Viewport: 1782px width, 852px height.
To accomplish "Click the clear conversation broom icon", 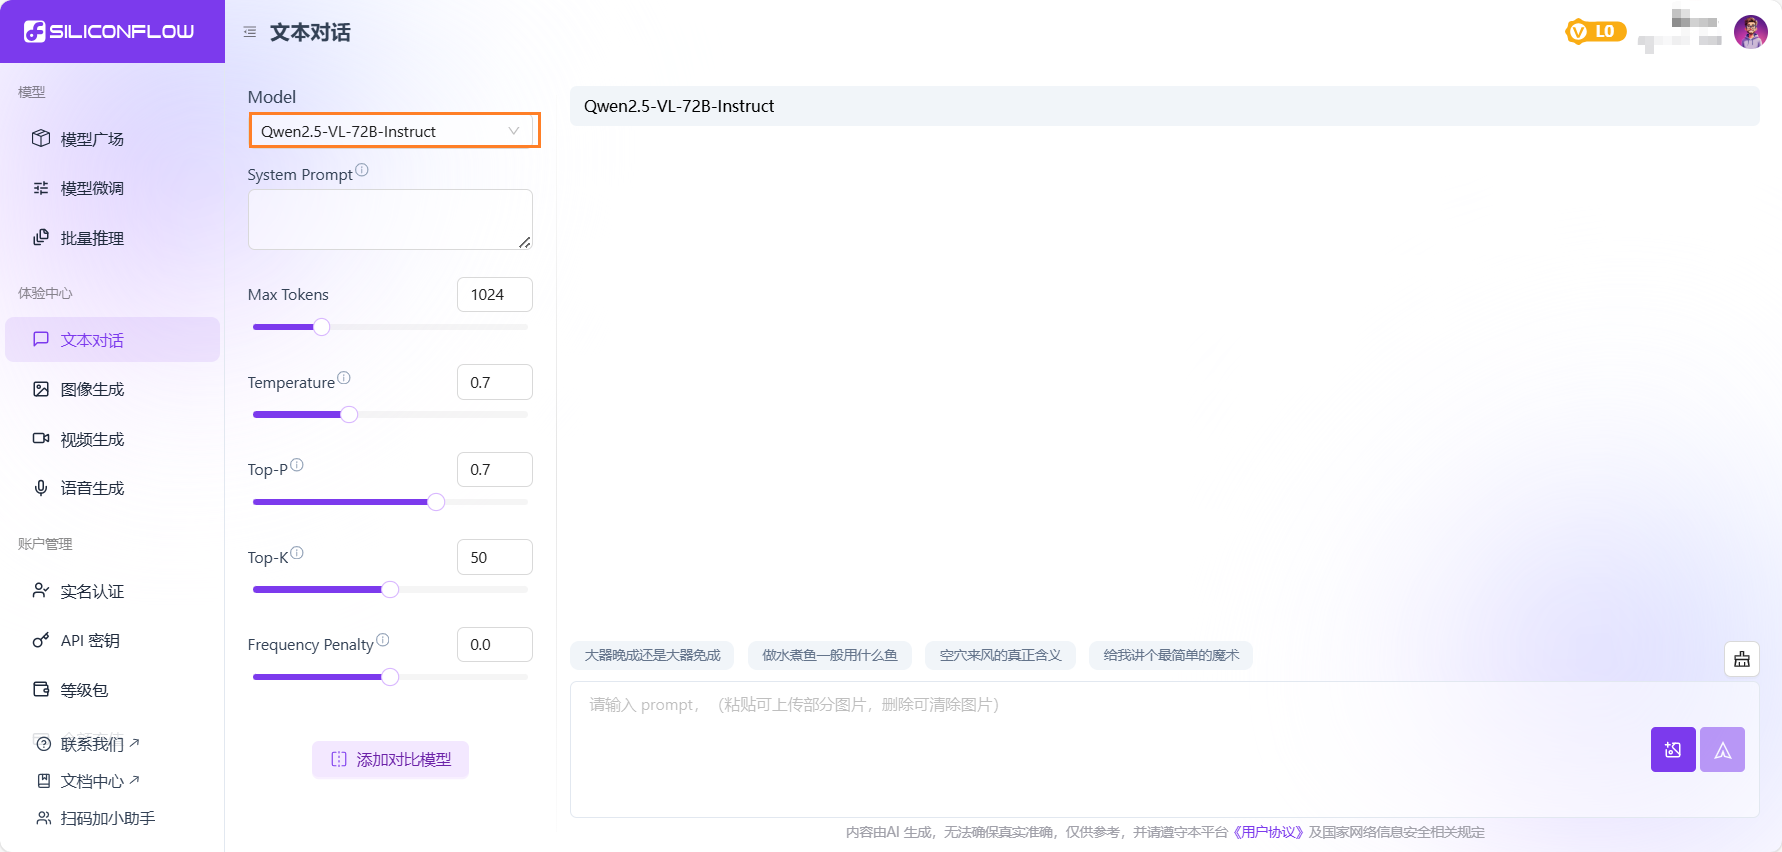I will pos(1742,659).
